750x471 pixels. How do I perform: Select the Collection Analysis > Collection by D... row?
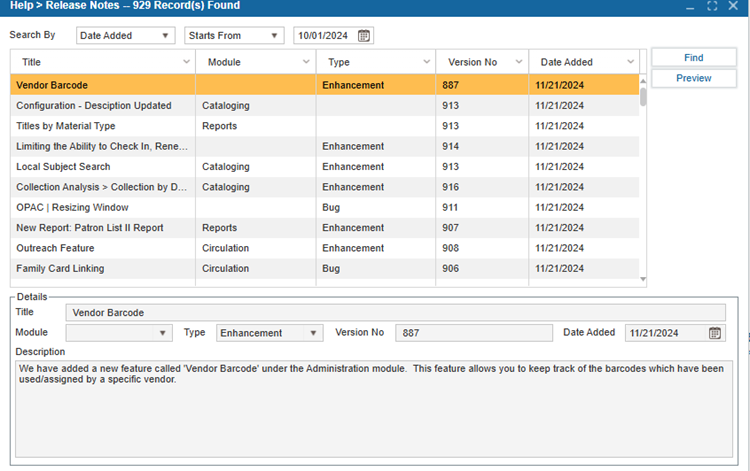tap(324, 187)
